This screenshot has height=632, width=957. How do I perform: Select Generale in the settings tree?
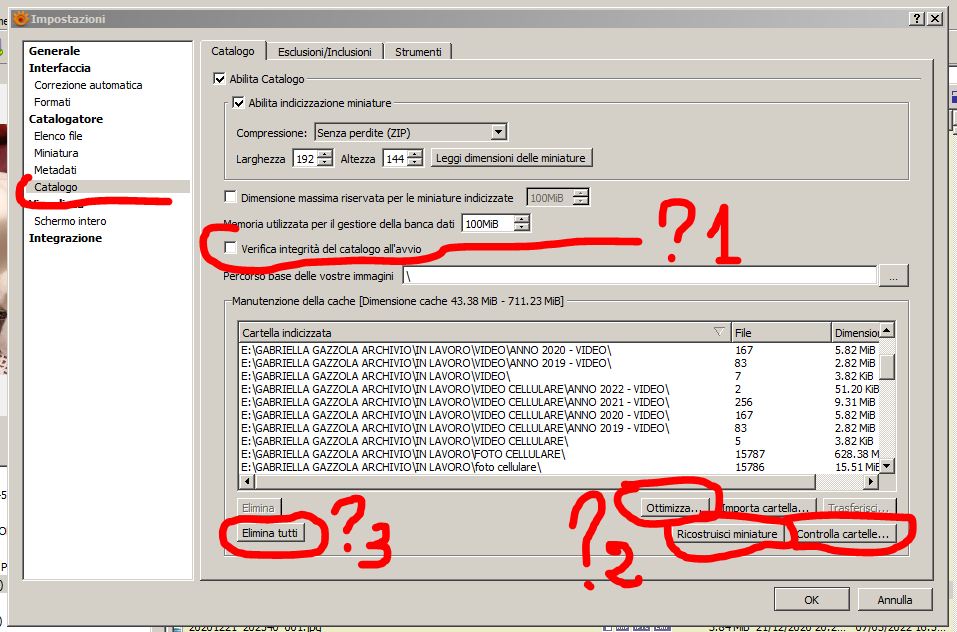pyautogui.click(x=54, y=51)
